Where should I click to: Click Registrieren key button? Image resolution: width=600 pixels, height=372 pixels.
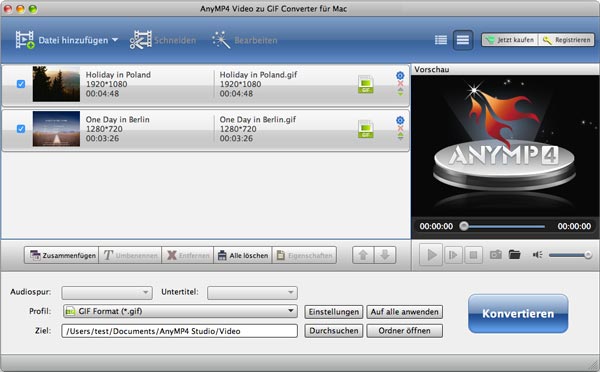point(567,40)
